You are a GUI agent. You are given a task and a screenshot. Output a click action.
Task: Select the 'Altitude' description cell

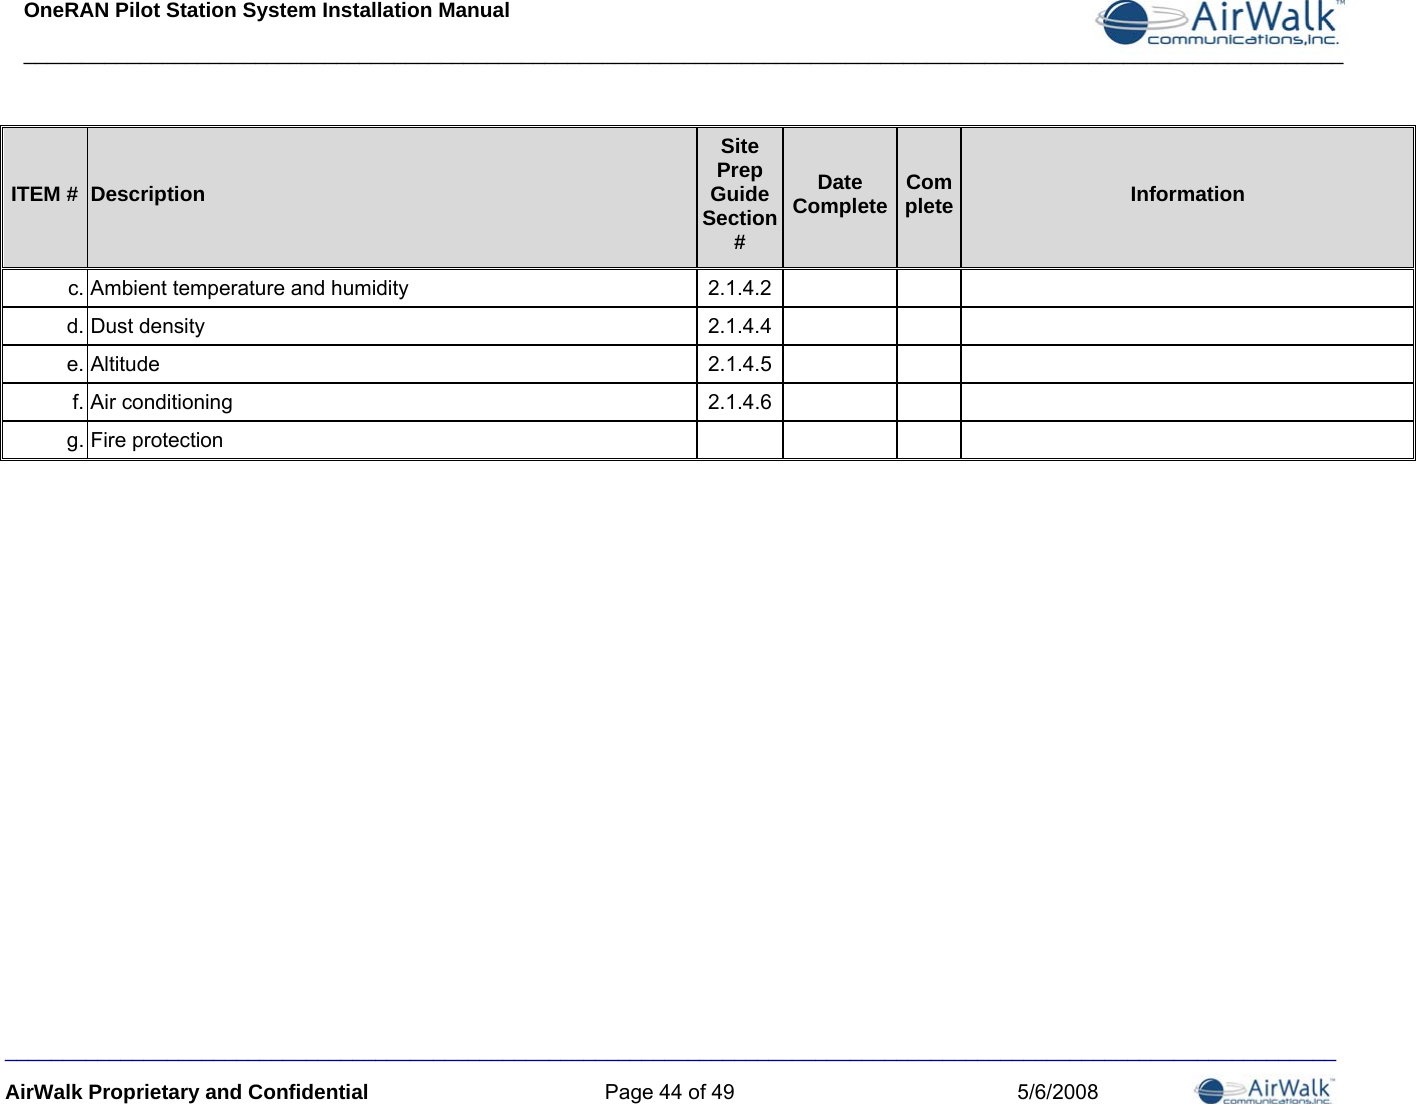[x=392, y=364]
